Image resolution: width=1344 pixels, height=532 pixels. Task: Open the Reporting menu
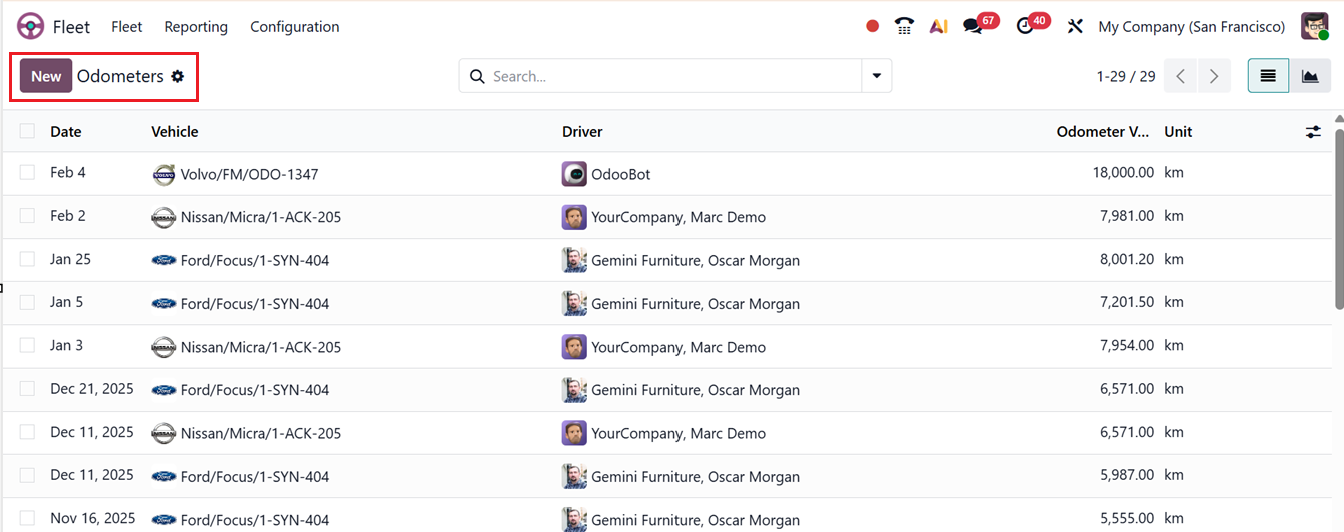(x=196, y=27)
